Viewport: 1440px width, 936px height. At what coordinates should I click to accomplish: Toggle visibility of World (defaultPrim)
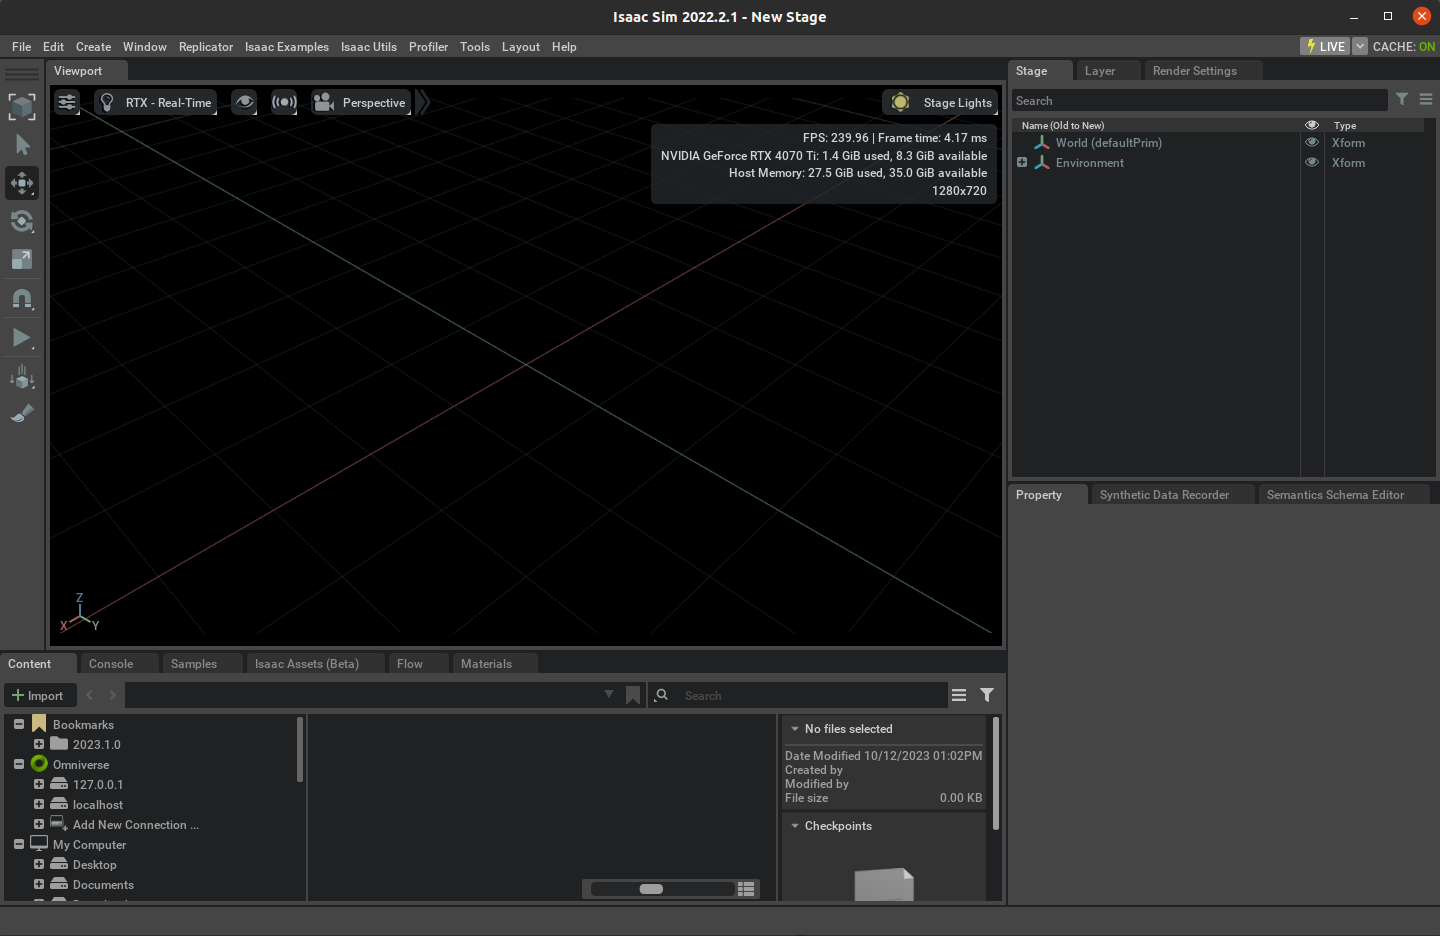pyautogui.click(x=1312, y=142)
